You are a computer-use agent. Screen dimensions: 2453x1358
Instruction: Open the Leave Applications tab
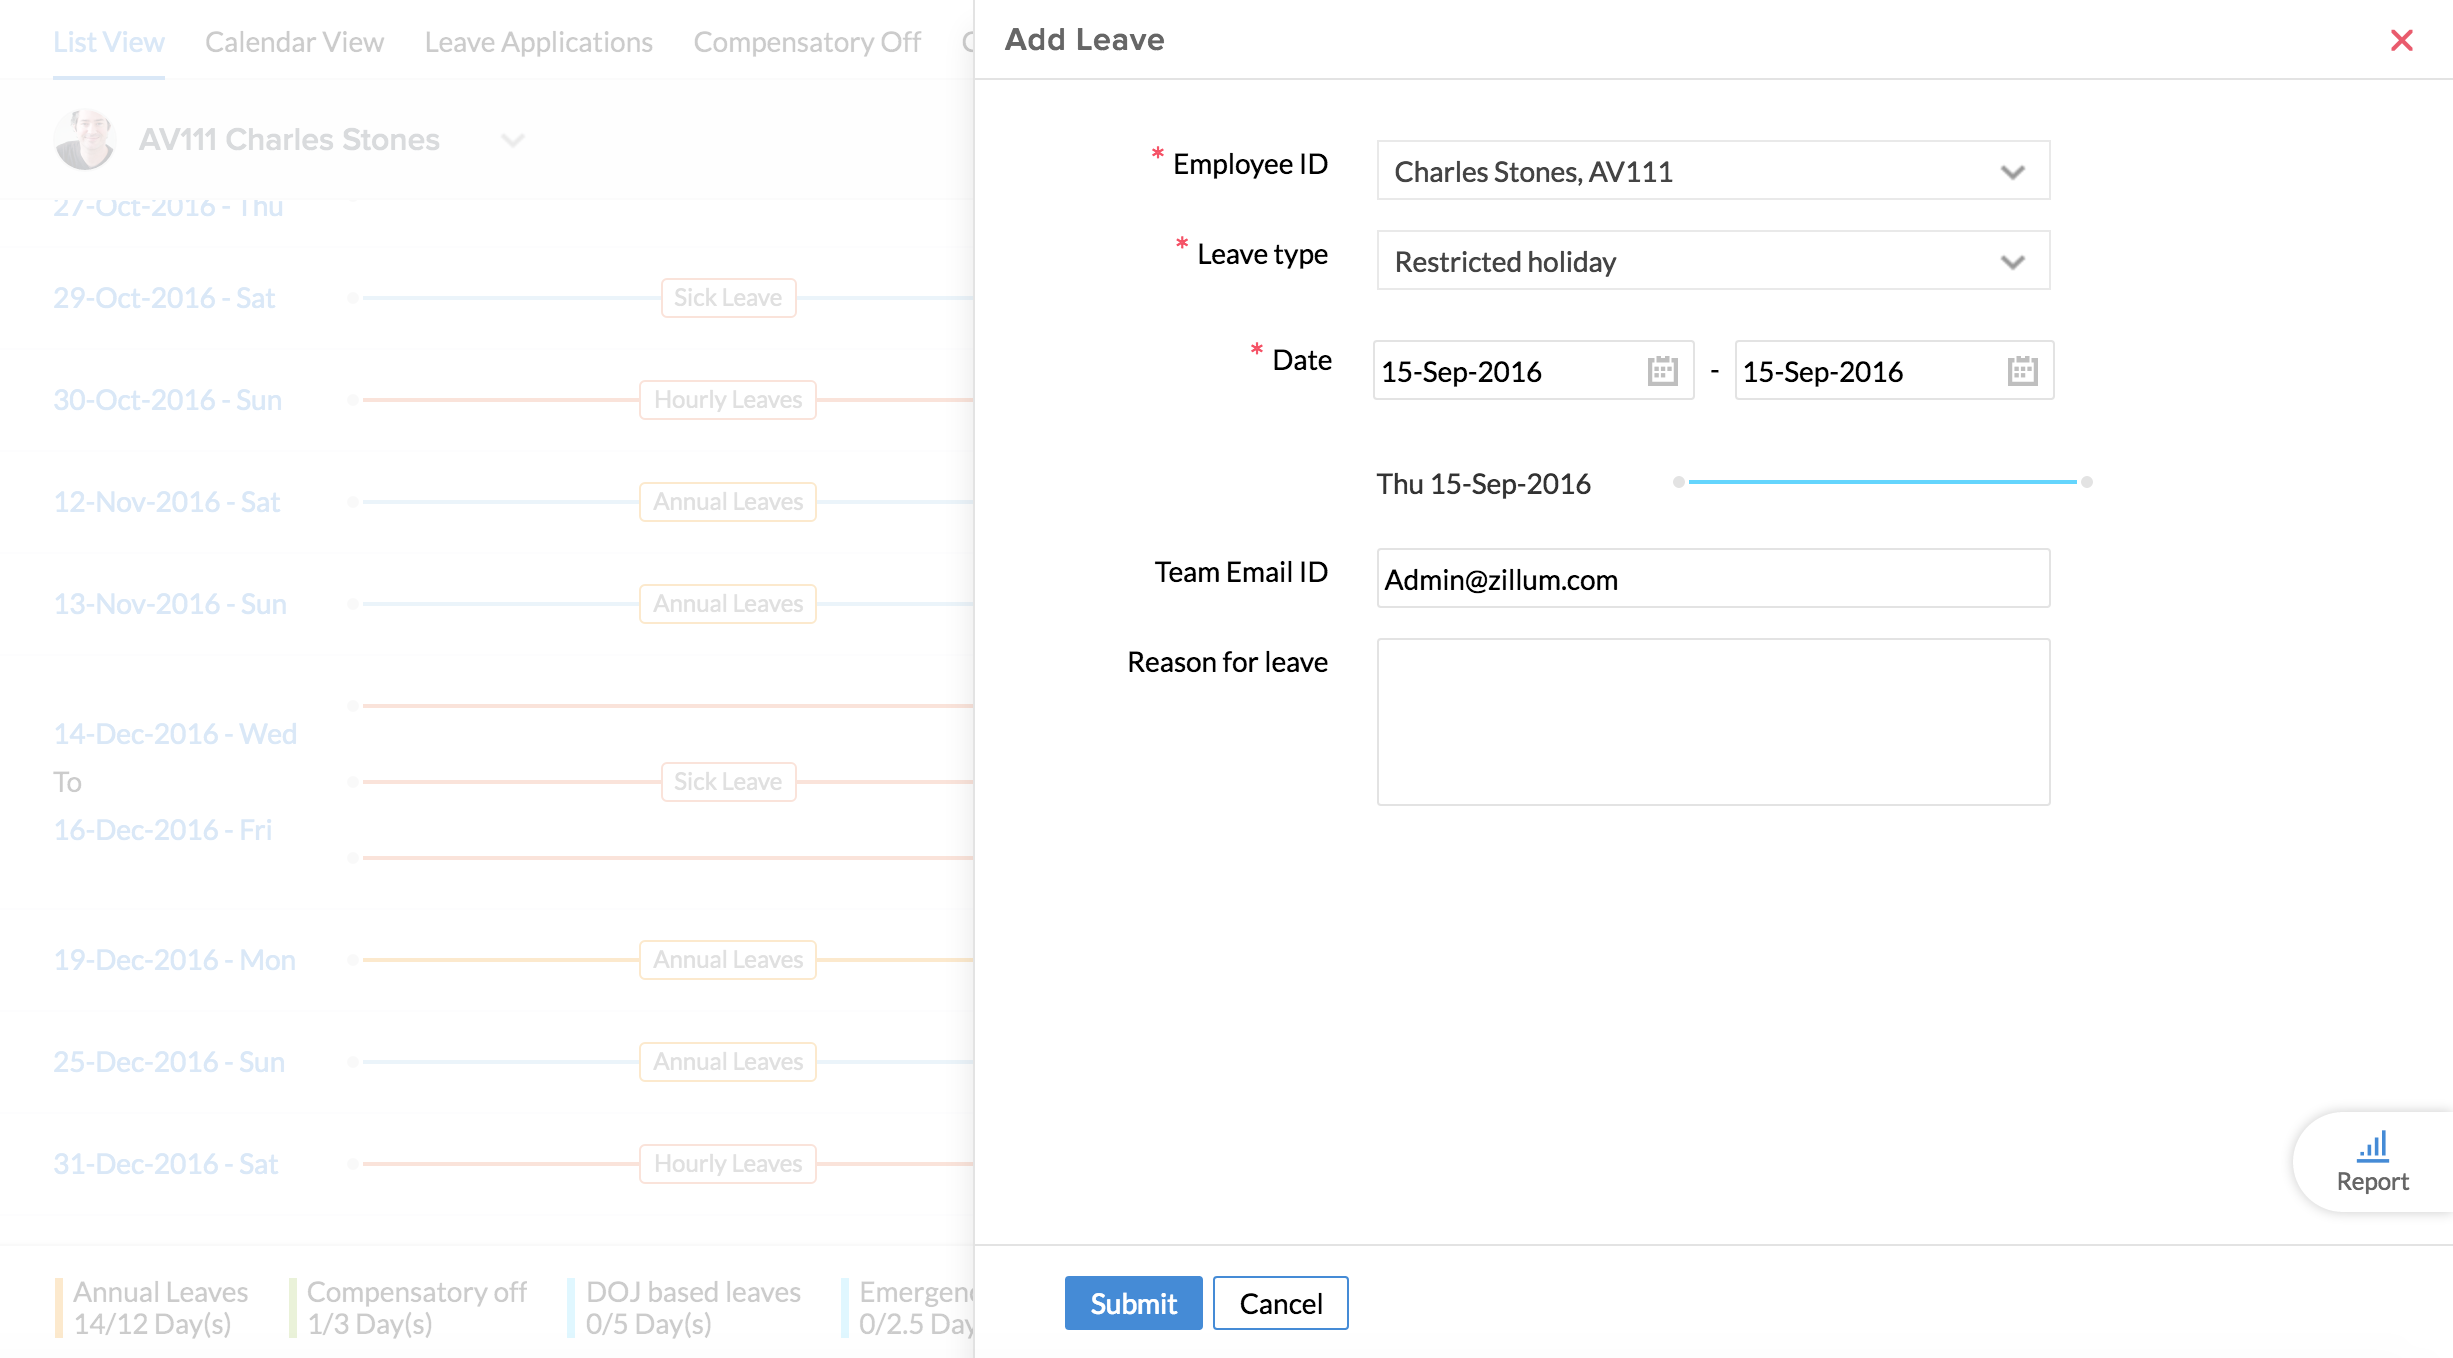(538, 42)
